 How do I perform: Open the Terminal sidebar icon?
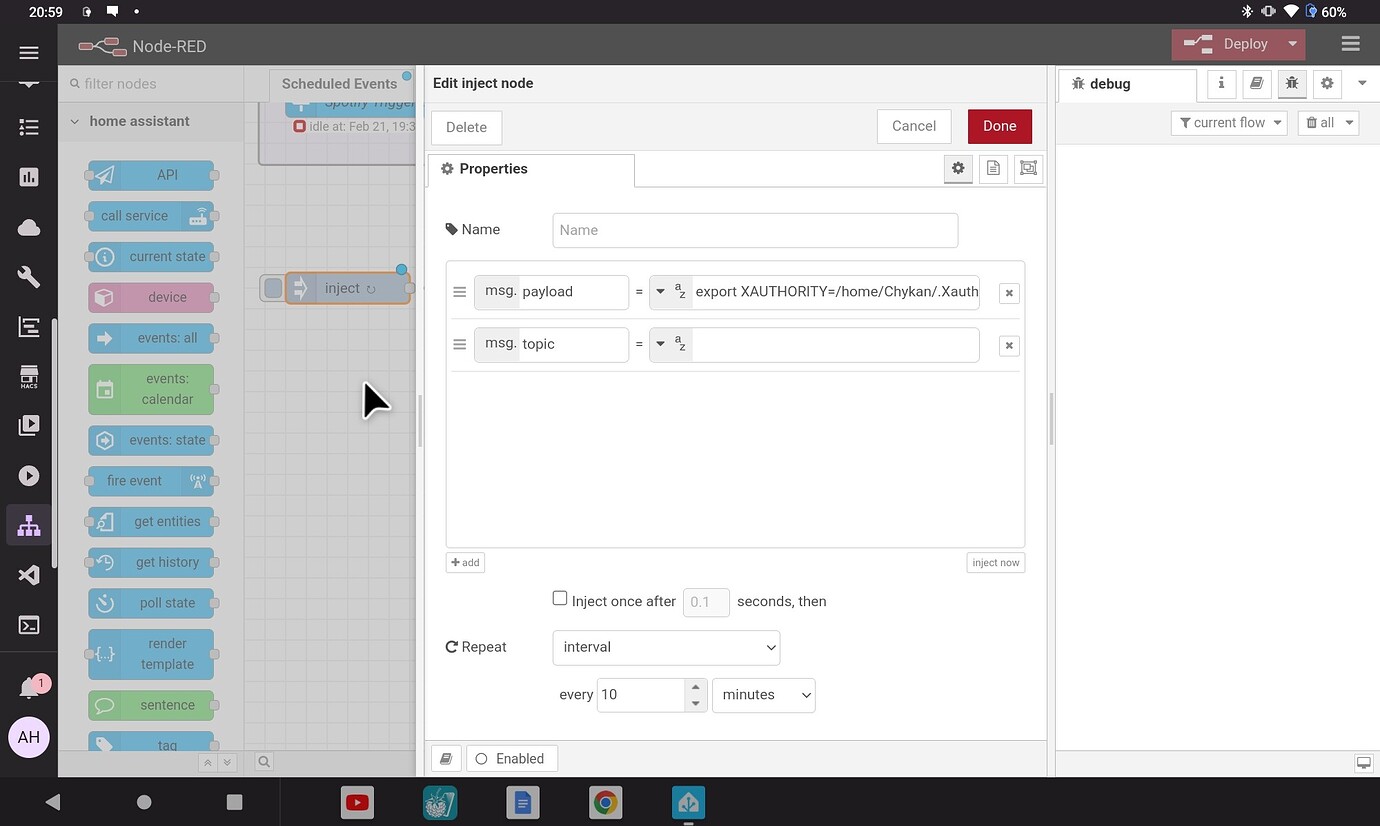[x=29, y=626]
